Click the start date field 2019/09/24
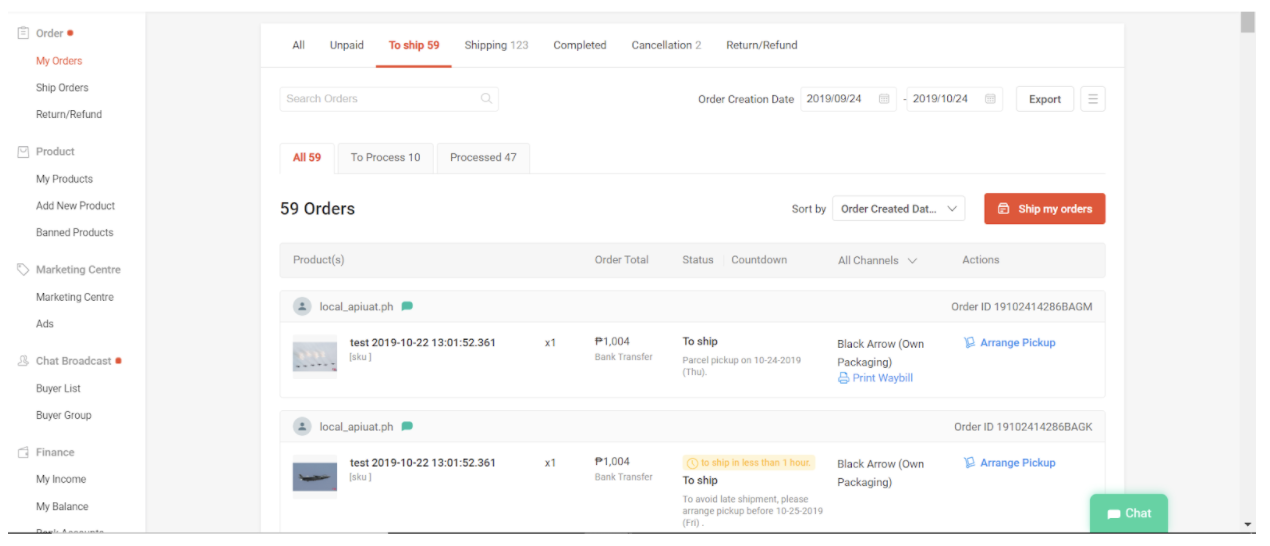1270x546 pixels. click(848, 99)
